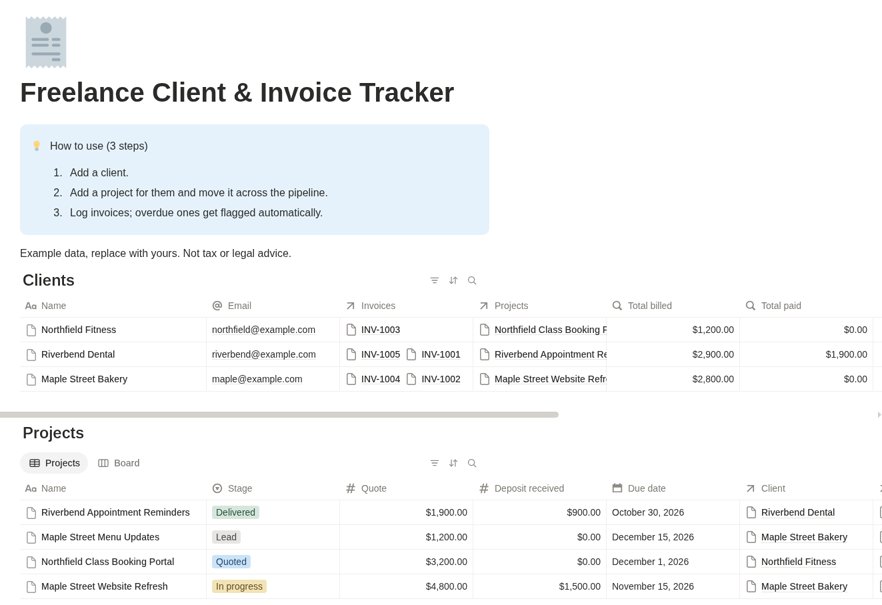This screenshot has height=605, width=882.
Task: Click the page icon of INV-1002
Action: pos(412,379)
